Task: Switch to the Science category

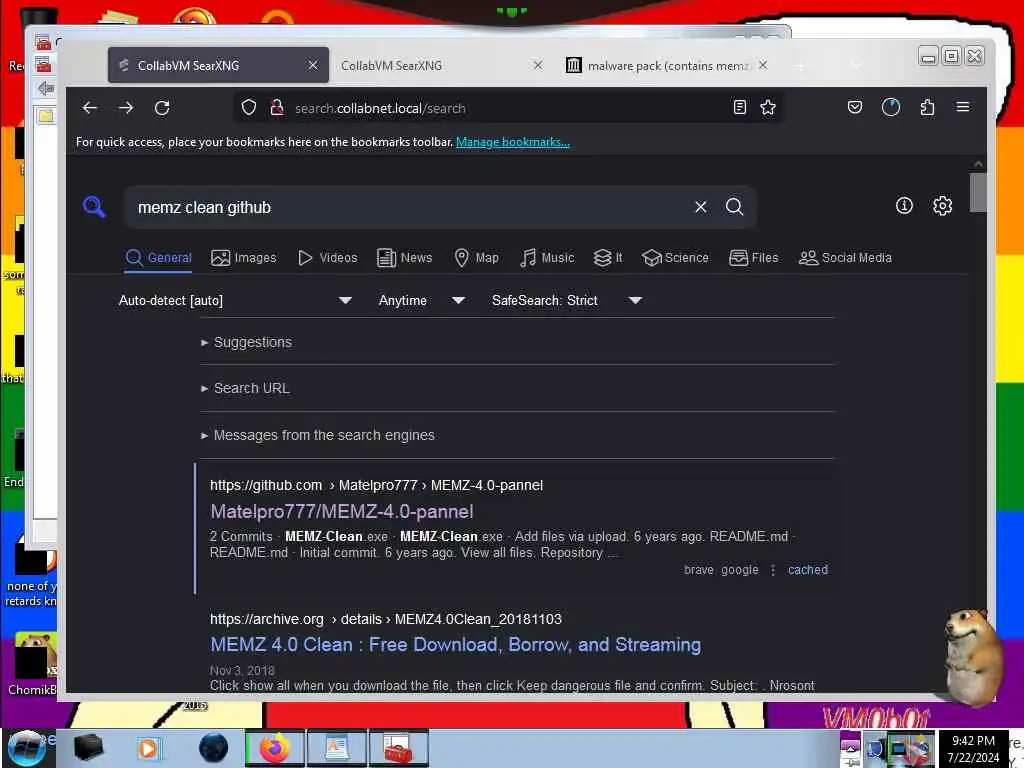Action: click(x=675, y=258)
